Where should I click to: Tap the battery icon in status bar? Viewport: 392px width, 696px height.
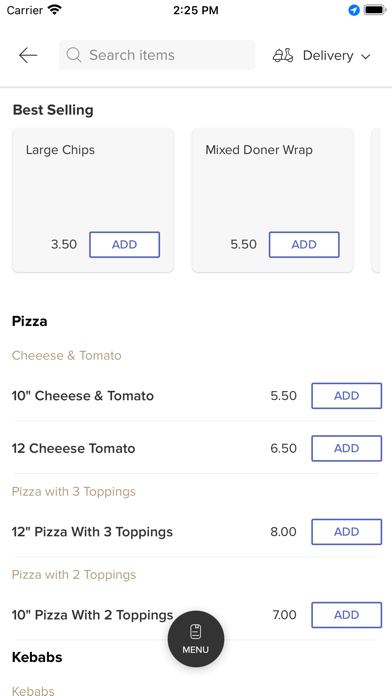tap(375, 10)
